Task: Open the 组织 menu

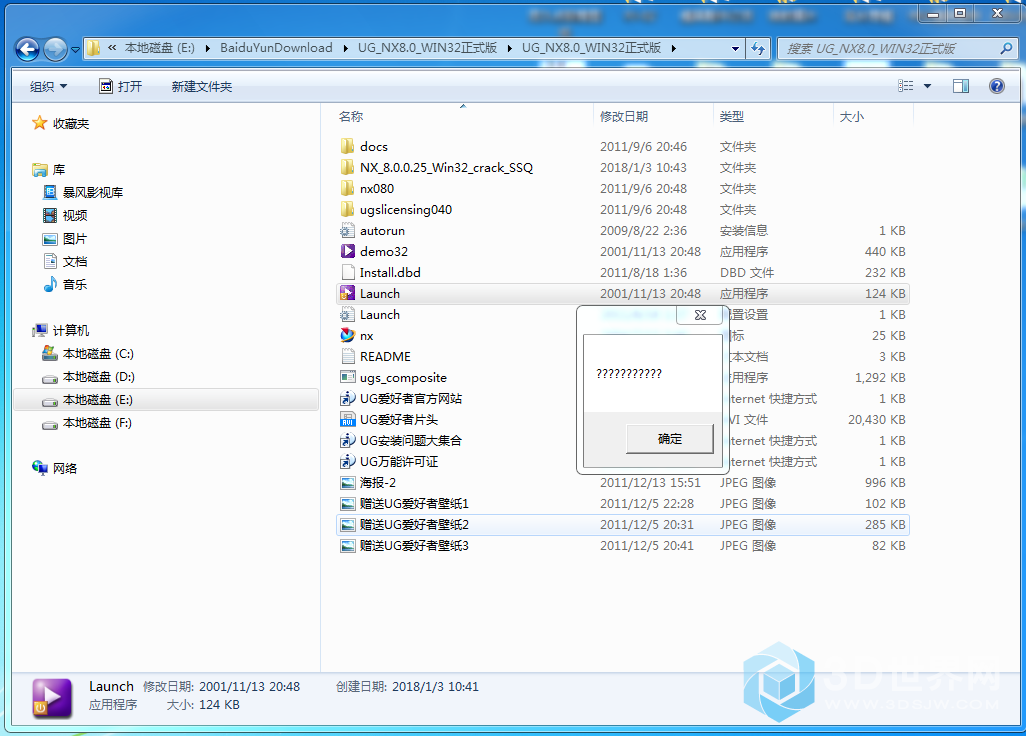Action: (48, 86)
